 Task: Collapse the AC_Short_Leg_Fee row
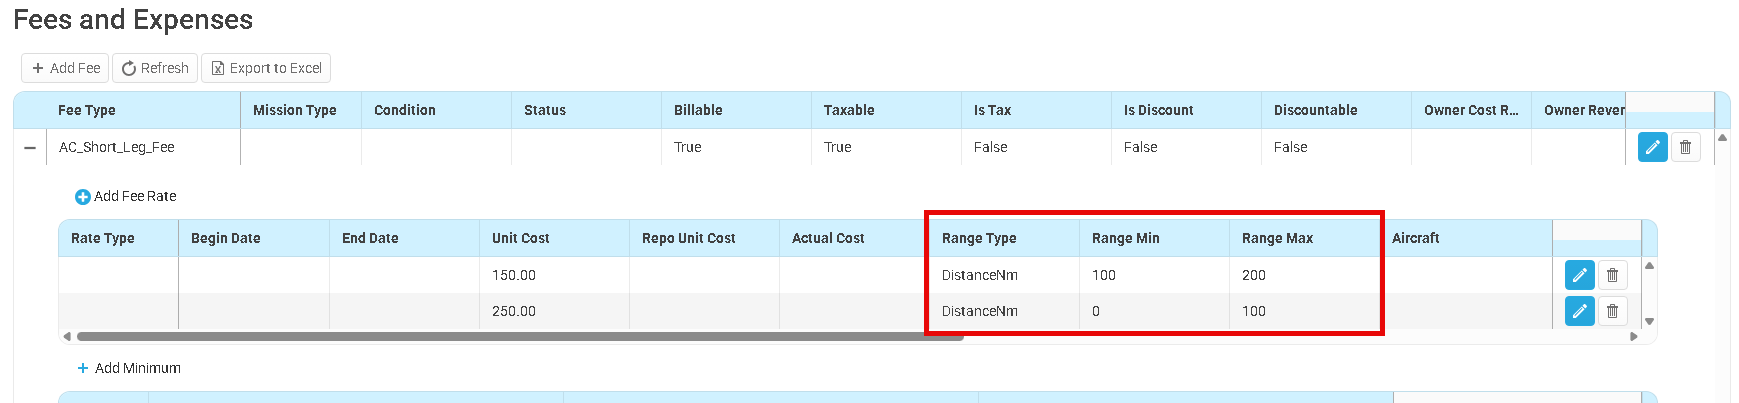pos(30,148)
